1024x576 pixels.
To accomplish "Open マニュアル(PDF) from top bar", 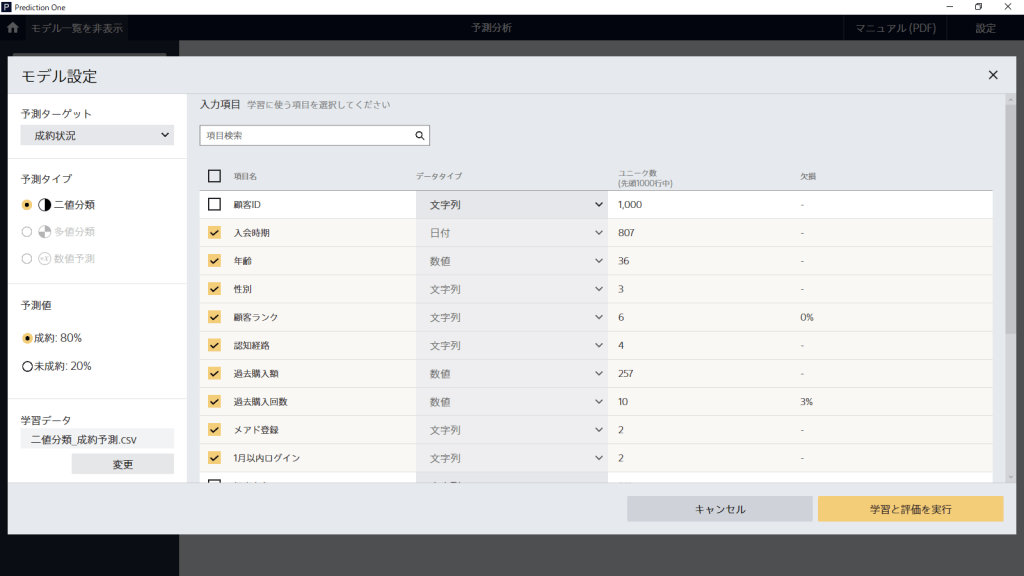I will (895, 28).
